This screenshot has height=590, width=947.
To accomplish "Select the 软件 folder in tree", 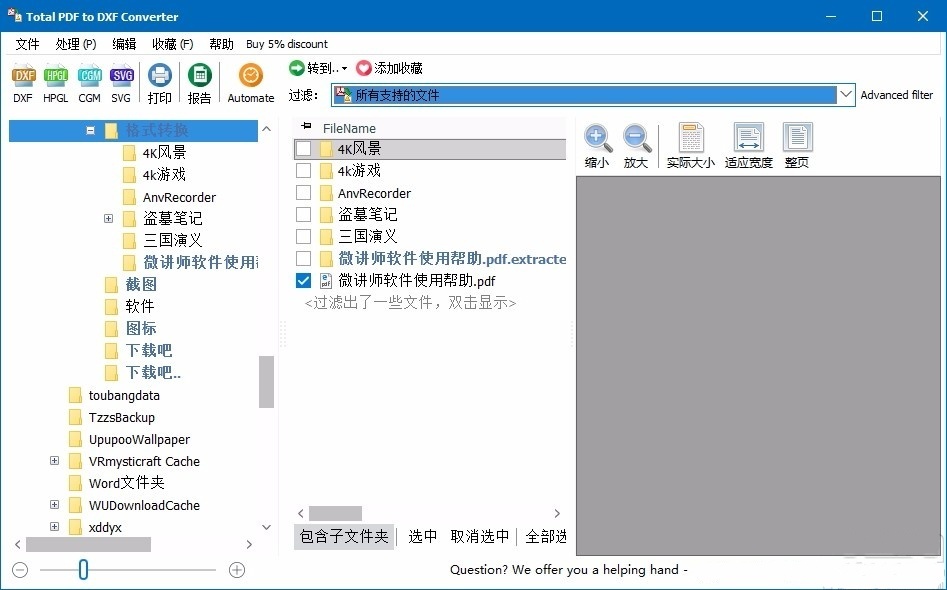I will 140,306.
